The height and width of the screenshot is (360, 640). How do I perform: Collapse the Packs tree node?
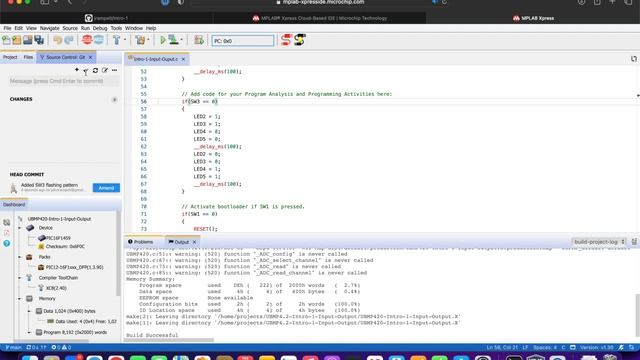pyautogui.click(x=20, y=257)
